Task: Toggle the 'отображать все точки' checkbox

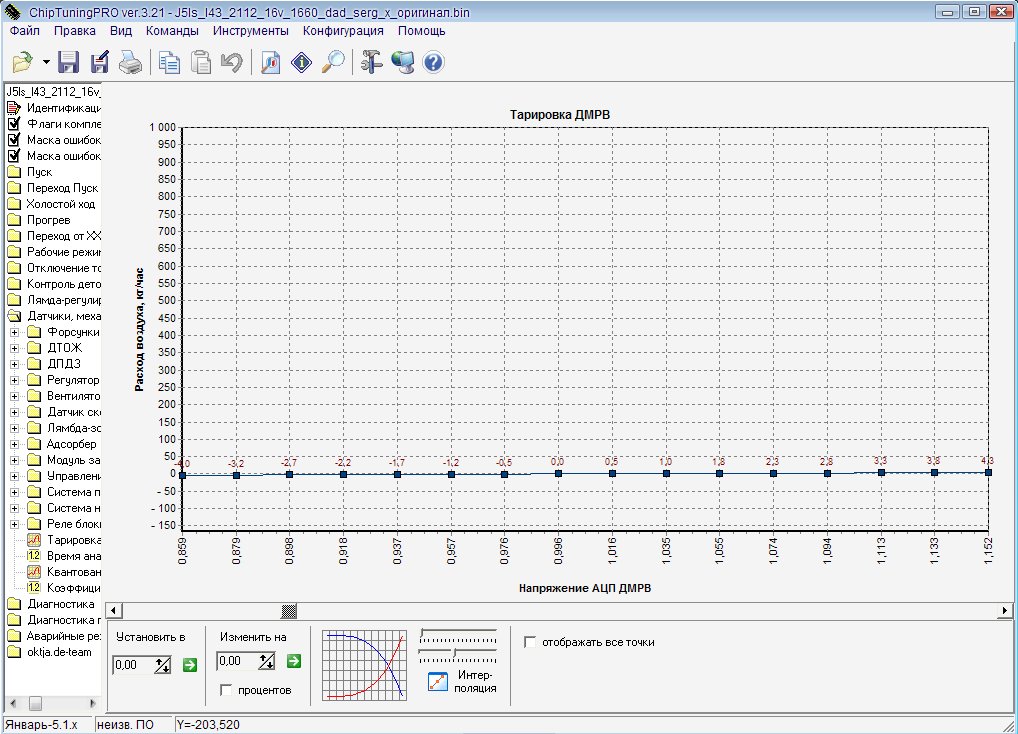Action: pos(530,642)
